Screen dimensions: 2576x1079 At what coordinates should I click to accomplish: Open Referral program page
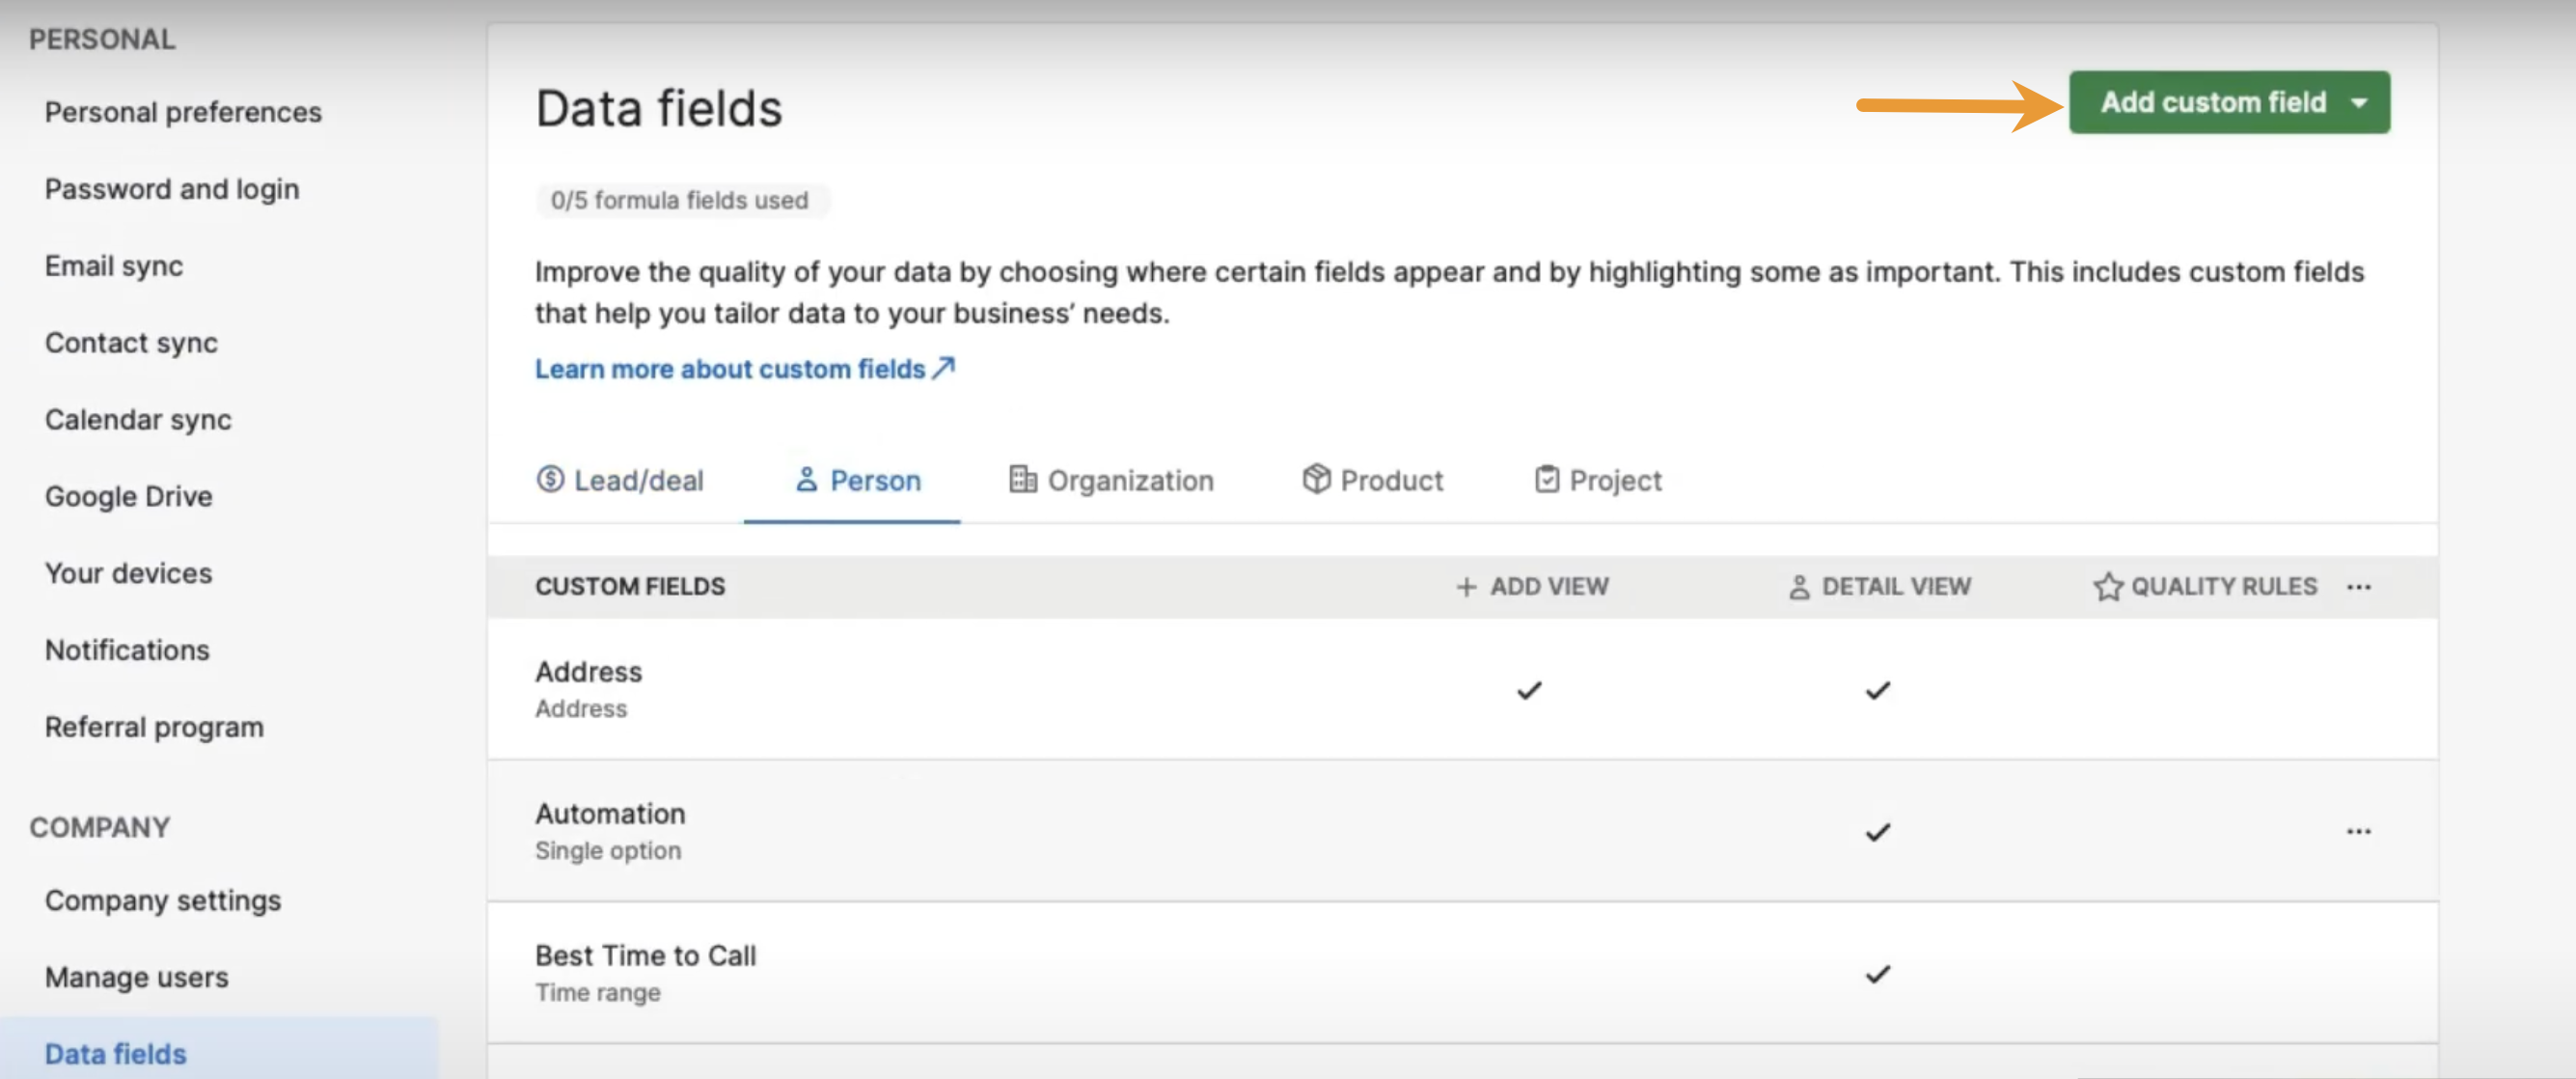(154, 728)
